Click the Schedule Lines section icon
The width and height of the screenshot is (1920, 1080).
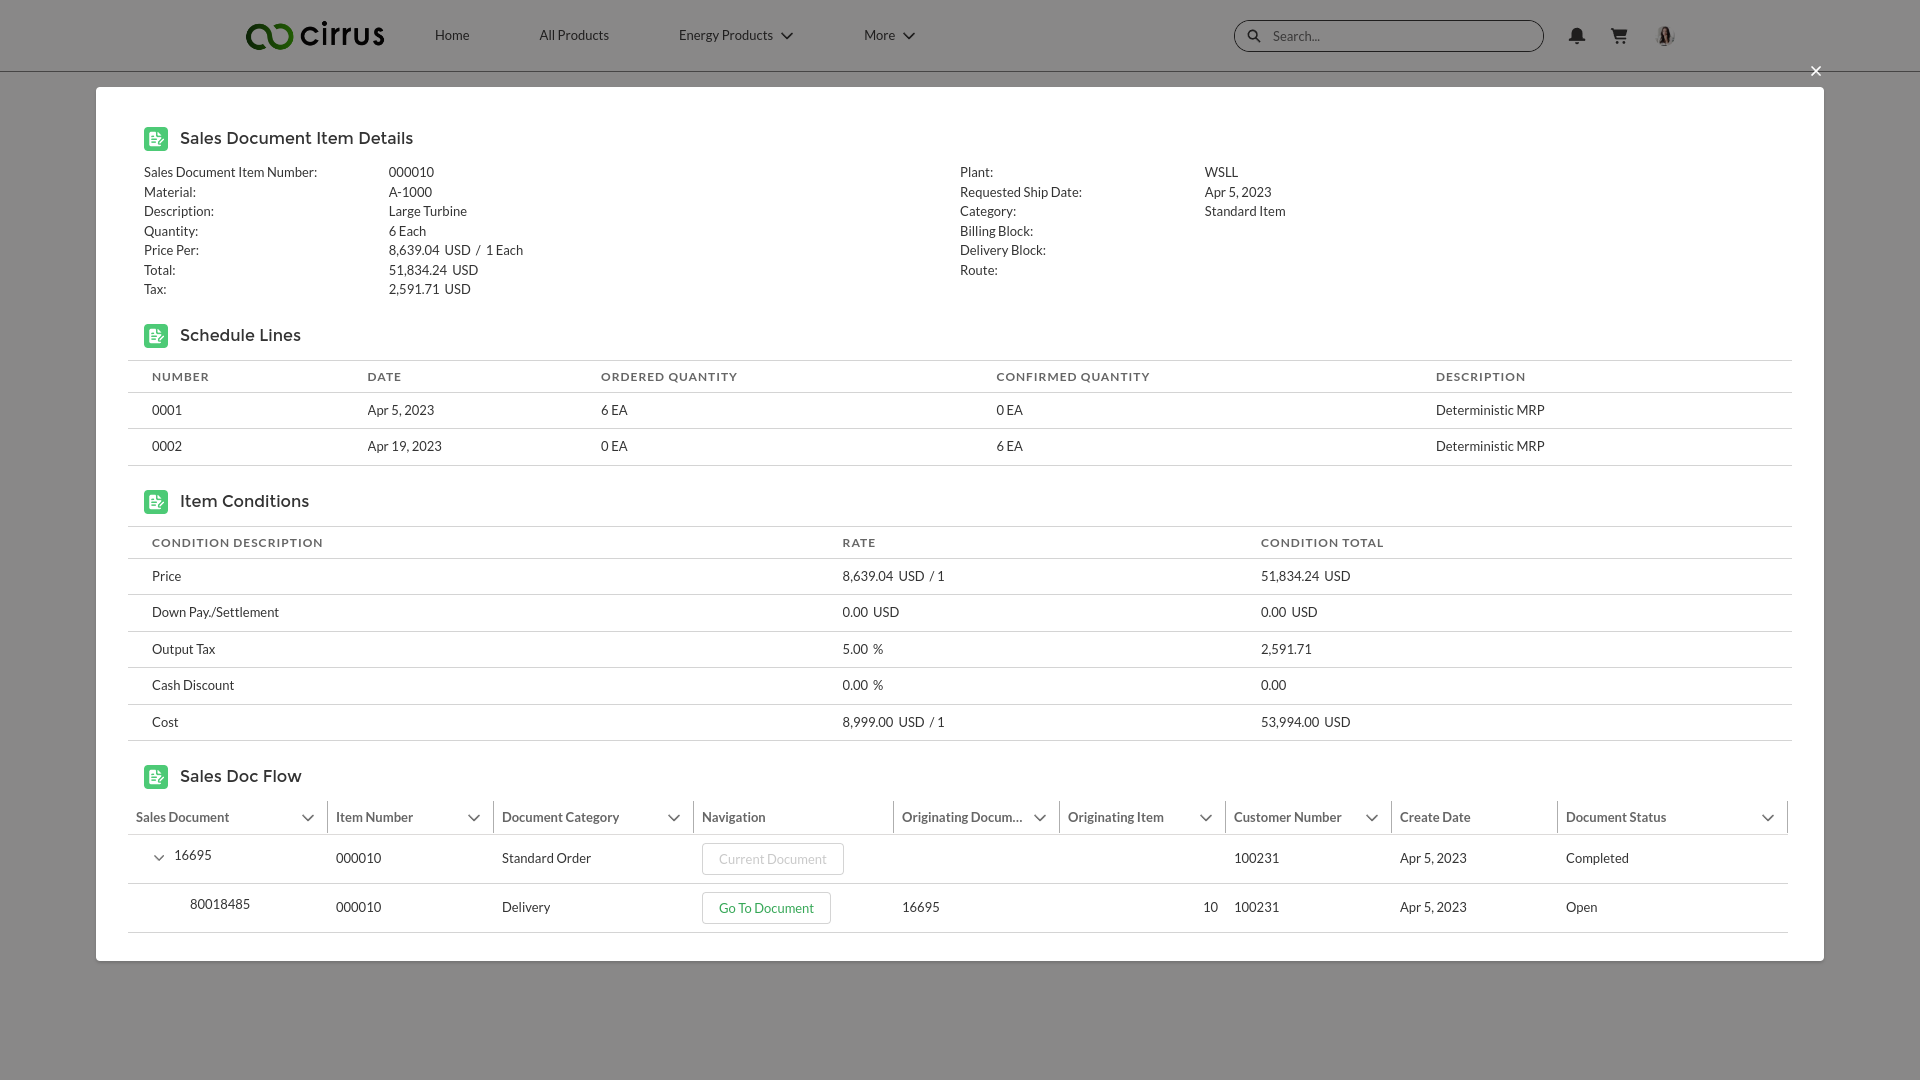click(156, 336)
